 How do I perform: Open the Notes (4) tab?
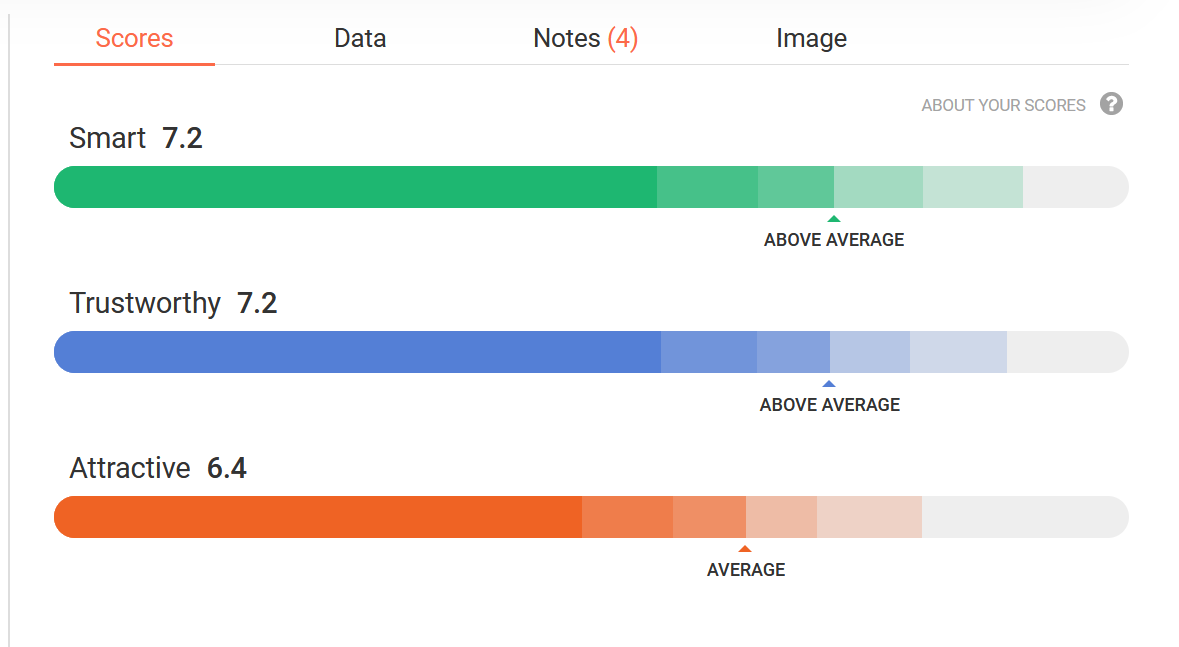585,38
